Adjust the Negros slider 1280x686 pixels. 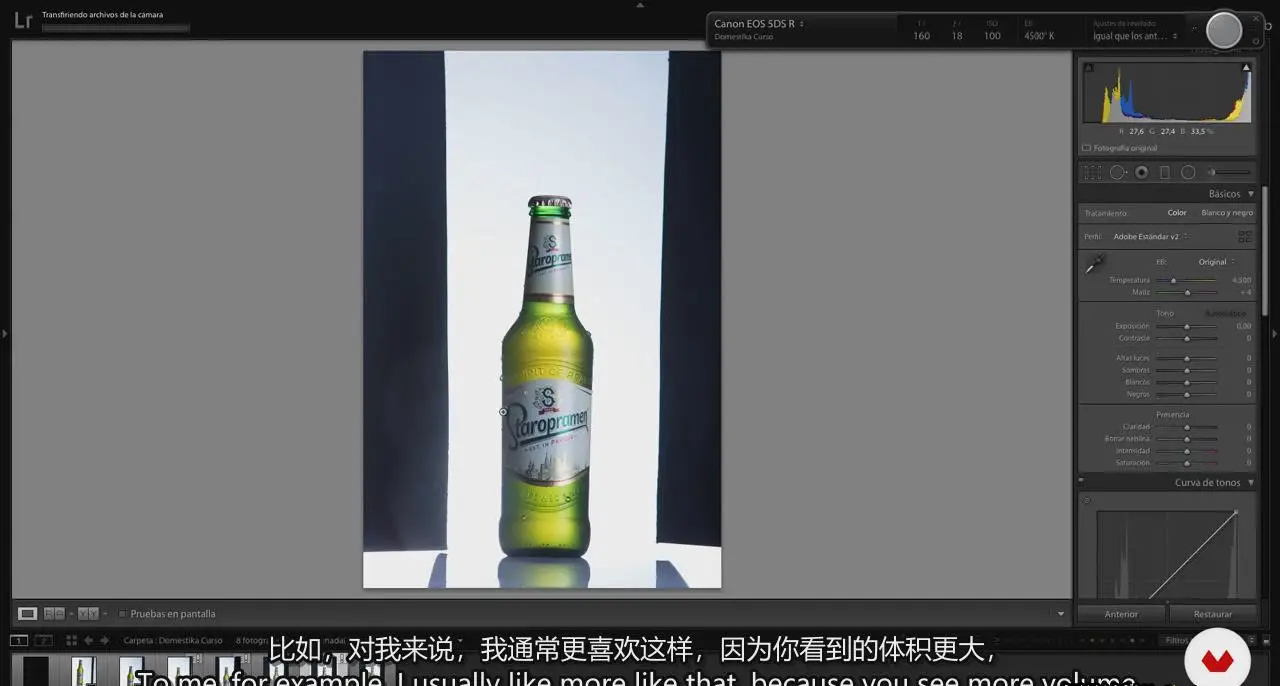pos(1187,394)
